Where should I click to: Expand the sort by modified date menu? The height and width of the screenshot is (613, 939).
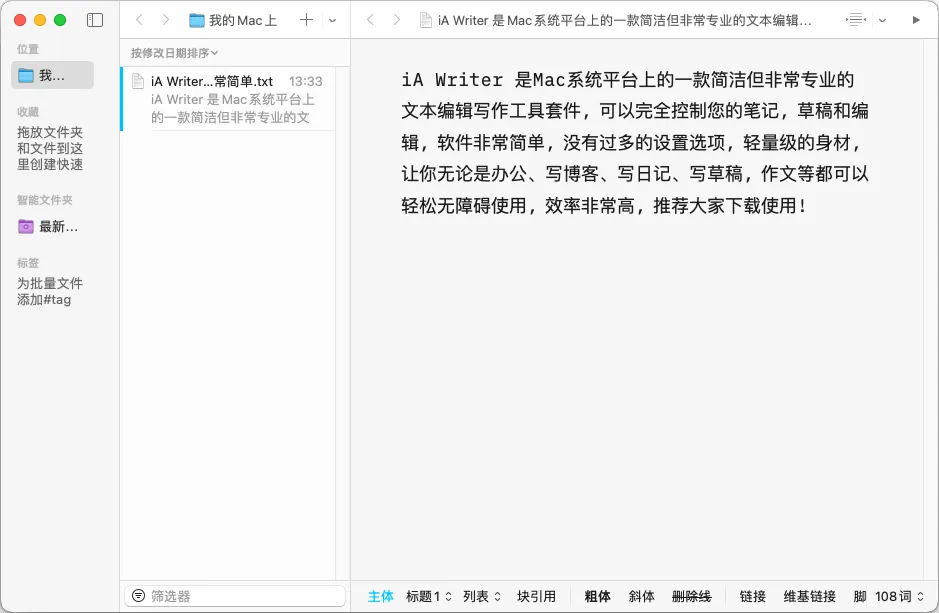click(x=174, y=53)
